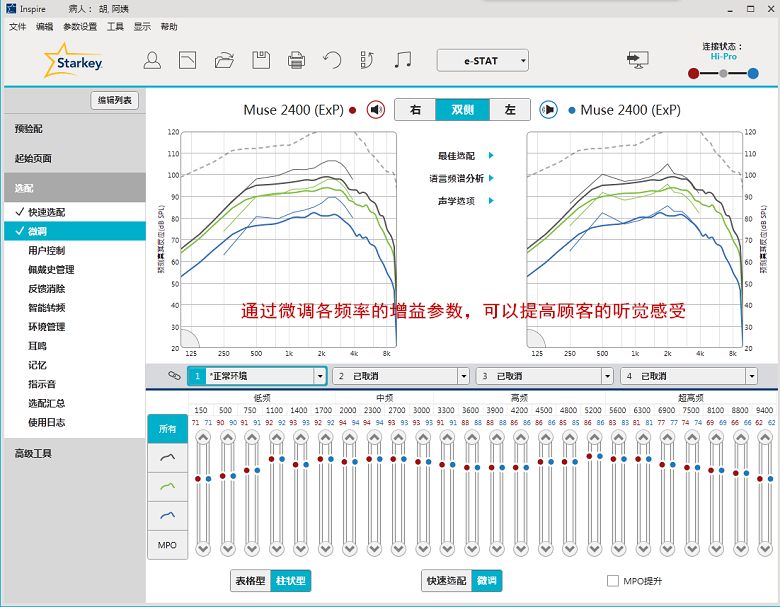Open the 参数设置 menu

point(80,27)
